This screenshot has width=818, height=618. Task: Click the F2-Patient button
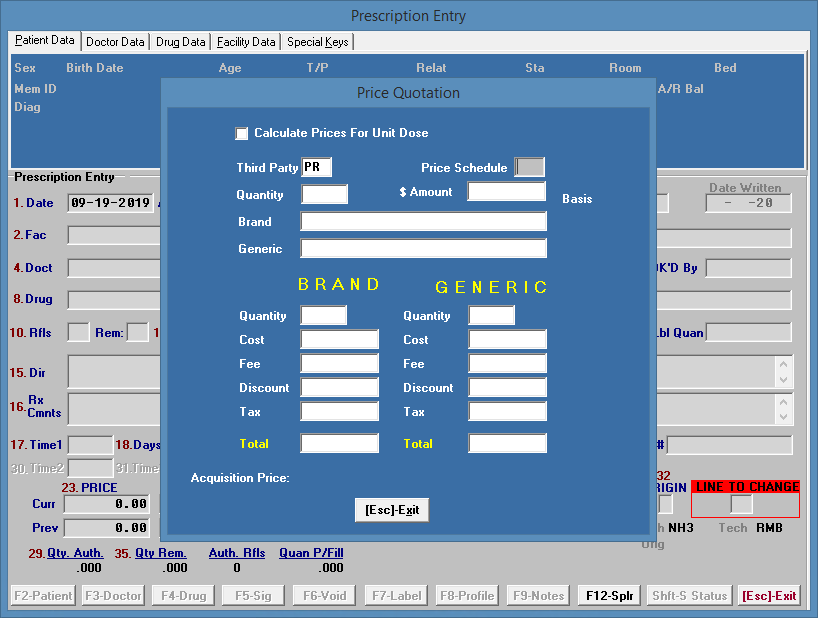click(x=43, y=596)
